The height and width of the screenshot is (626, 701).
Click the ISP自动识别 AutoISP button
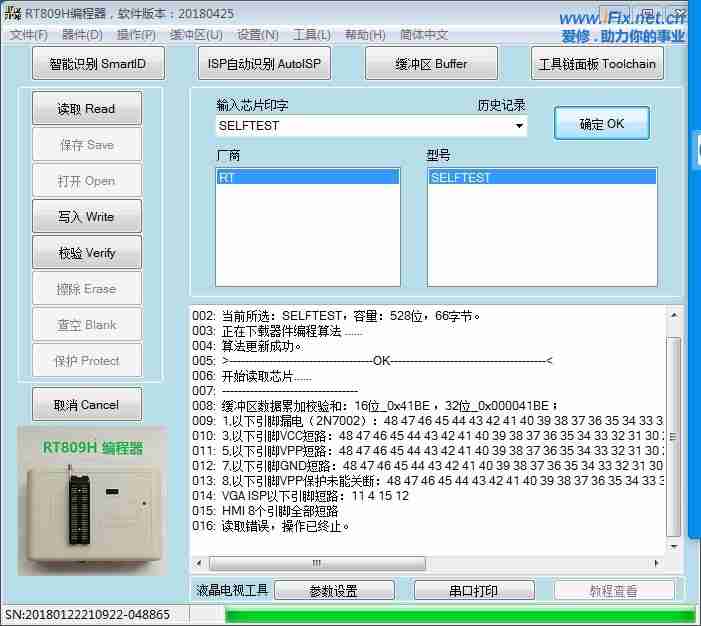(264, 63)
